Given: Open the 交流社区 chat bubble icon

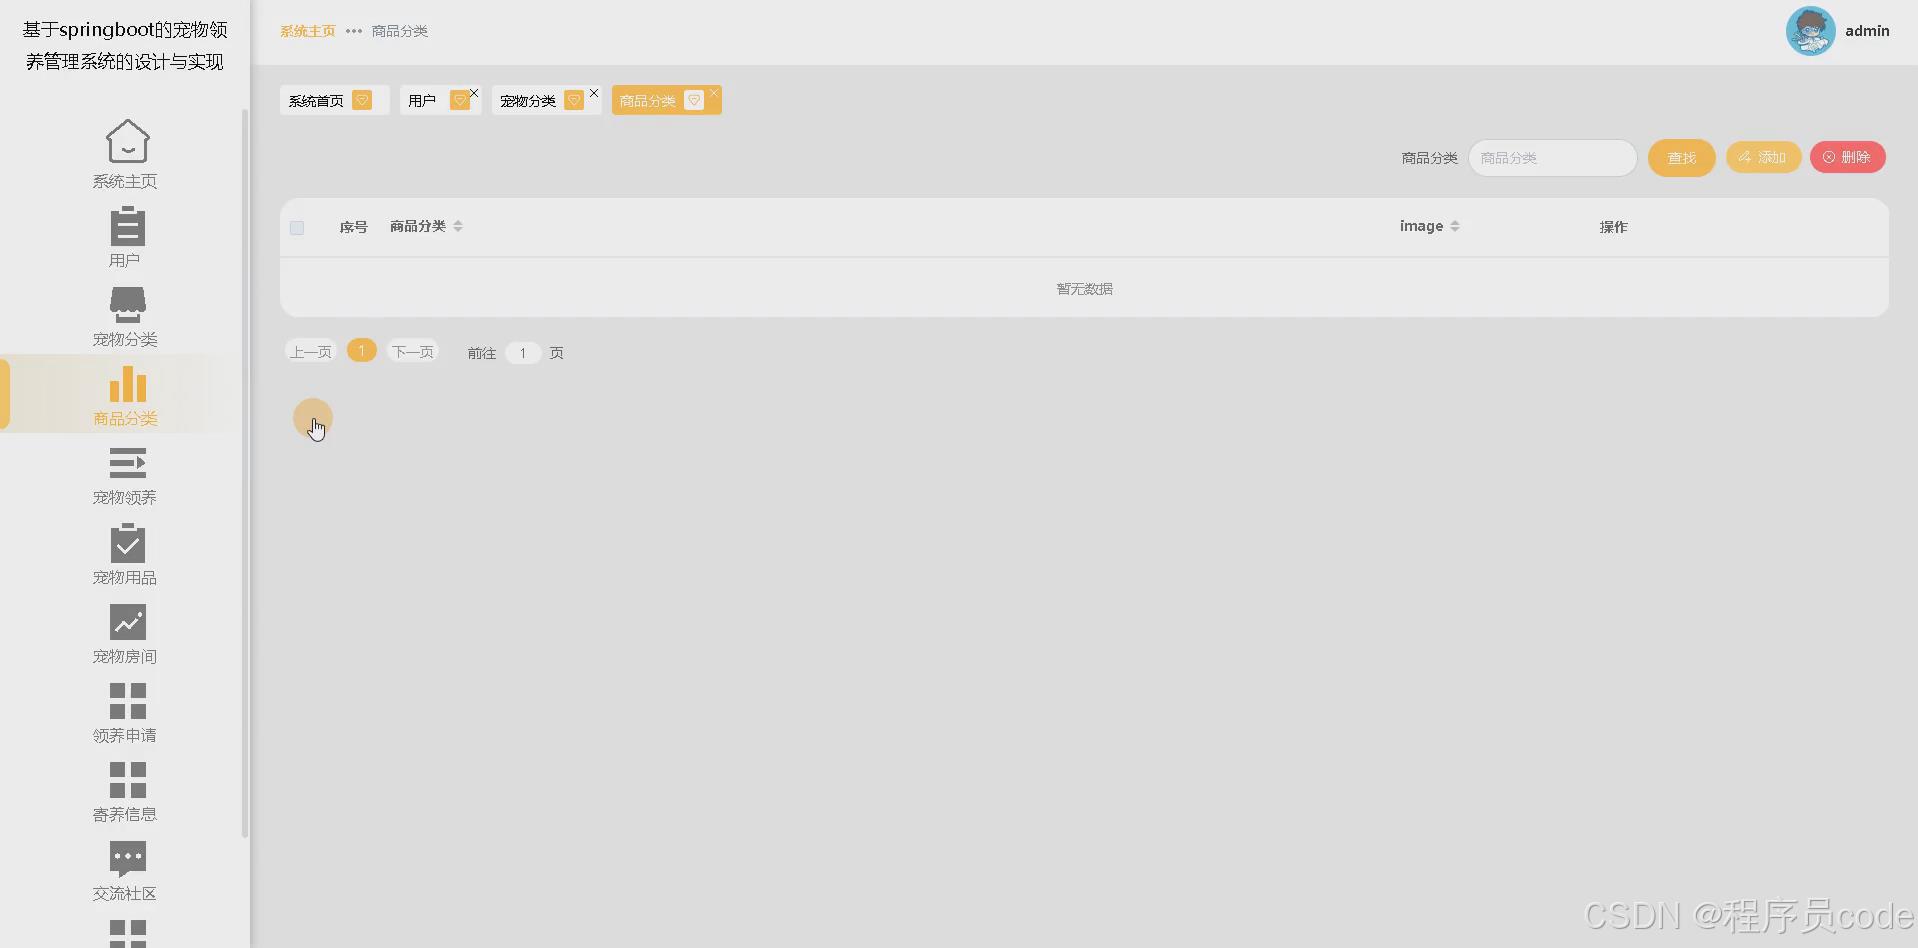Looking at the screenshot, I should tap(127, 859).
